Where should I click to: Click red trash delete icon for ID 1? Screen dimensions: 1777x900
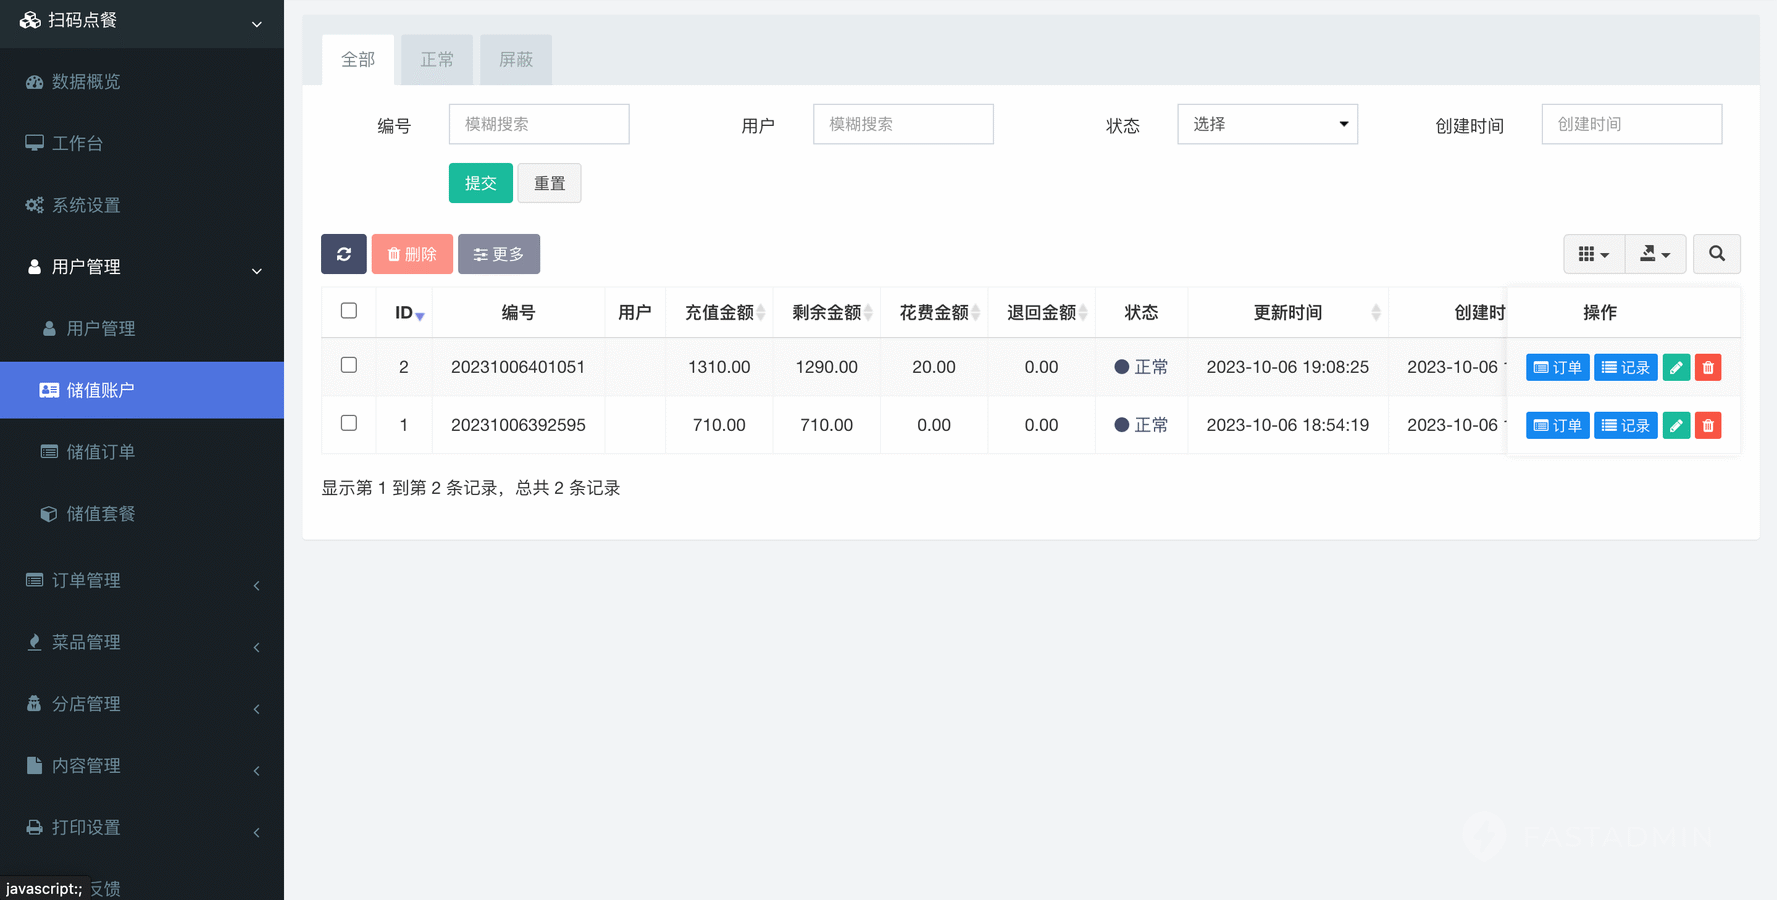click(x=1708, y=426)
